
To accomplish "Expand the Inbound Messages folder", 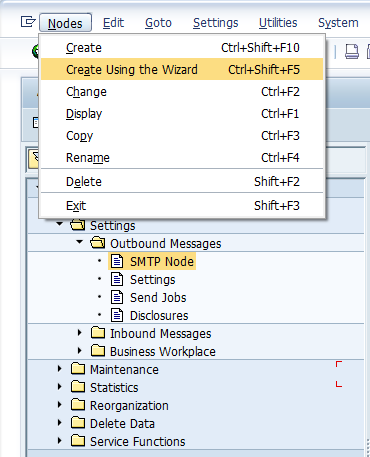I will coord(79,333).
